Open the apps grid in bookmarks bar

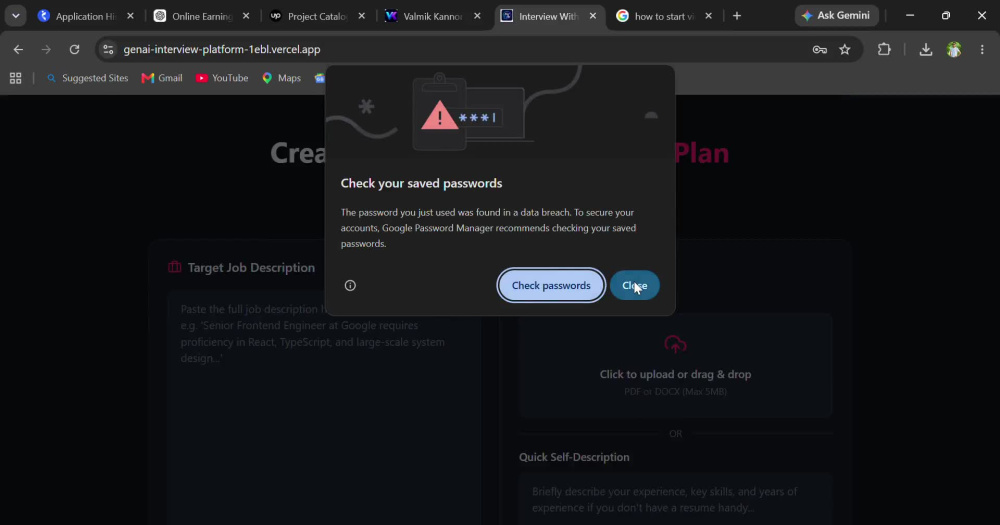click(x=15, y=78)
